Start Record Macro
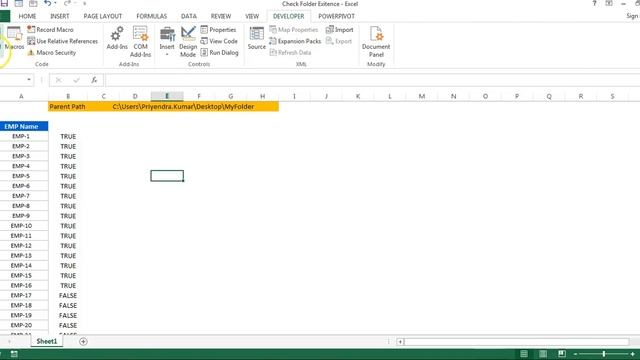 pos(51,30)
